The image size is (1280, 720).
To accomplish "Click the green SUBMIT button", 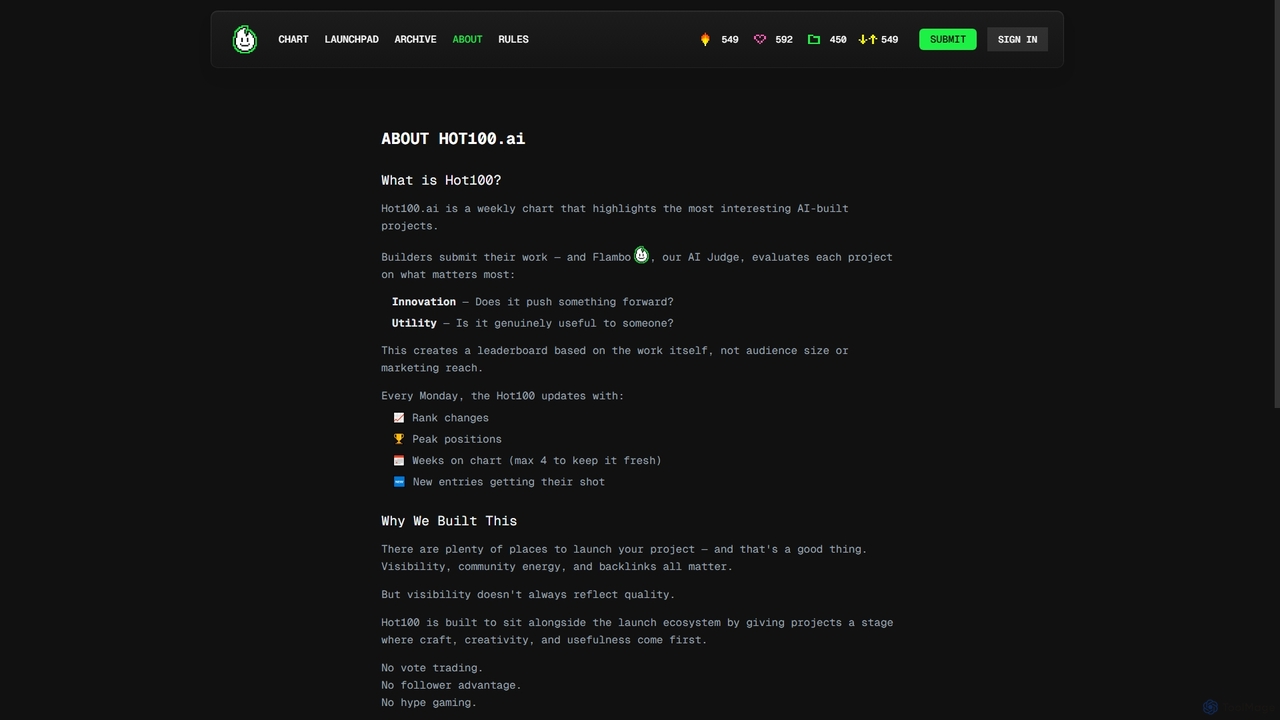I will [948, 39].
